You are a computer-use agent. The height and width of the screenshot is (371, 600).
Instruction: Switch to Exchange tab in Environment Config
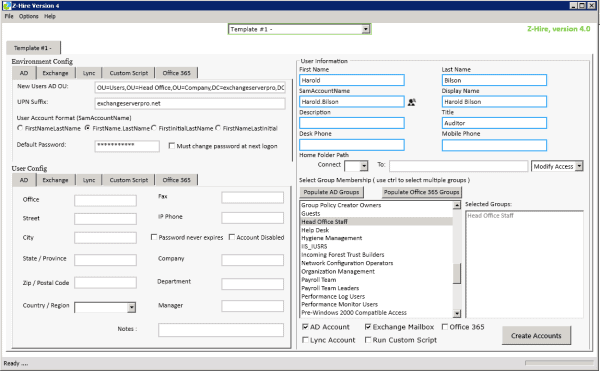click(x=55, y=73)
